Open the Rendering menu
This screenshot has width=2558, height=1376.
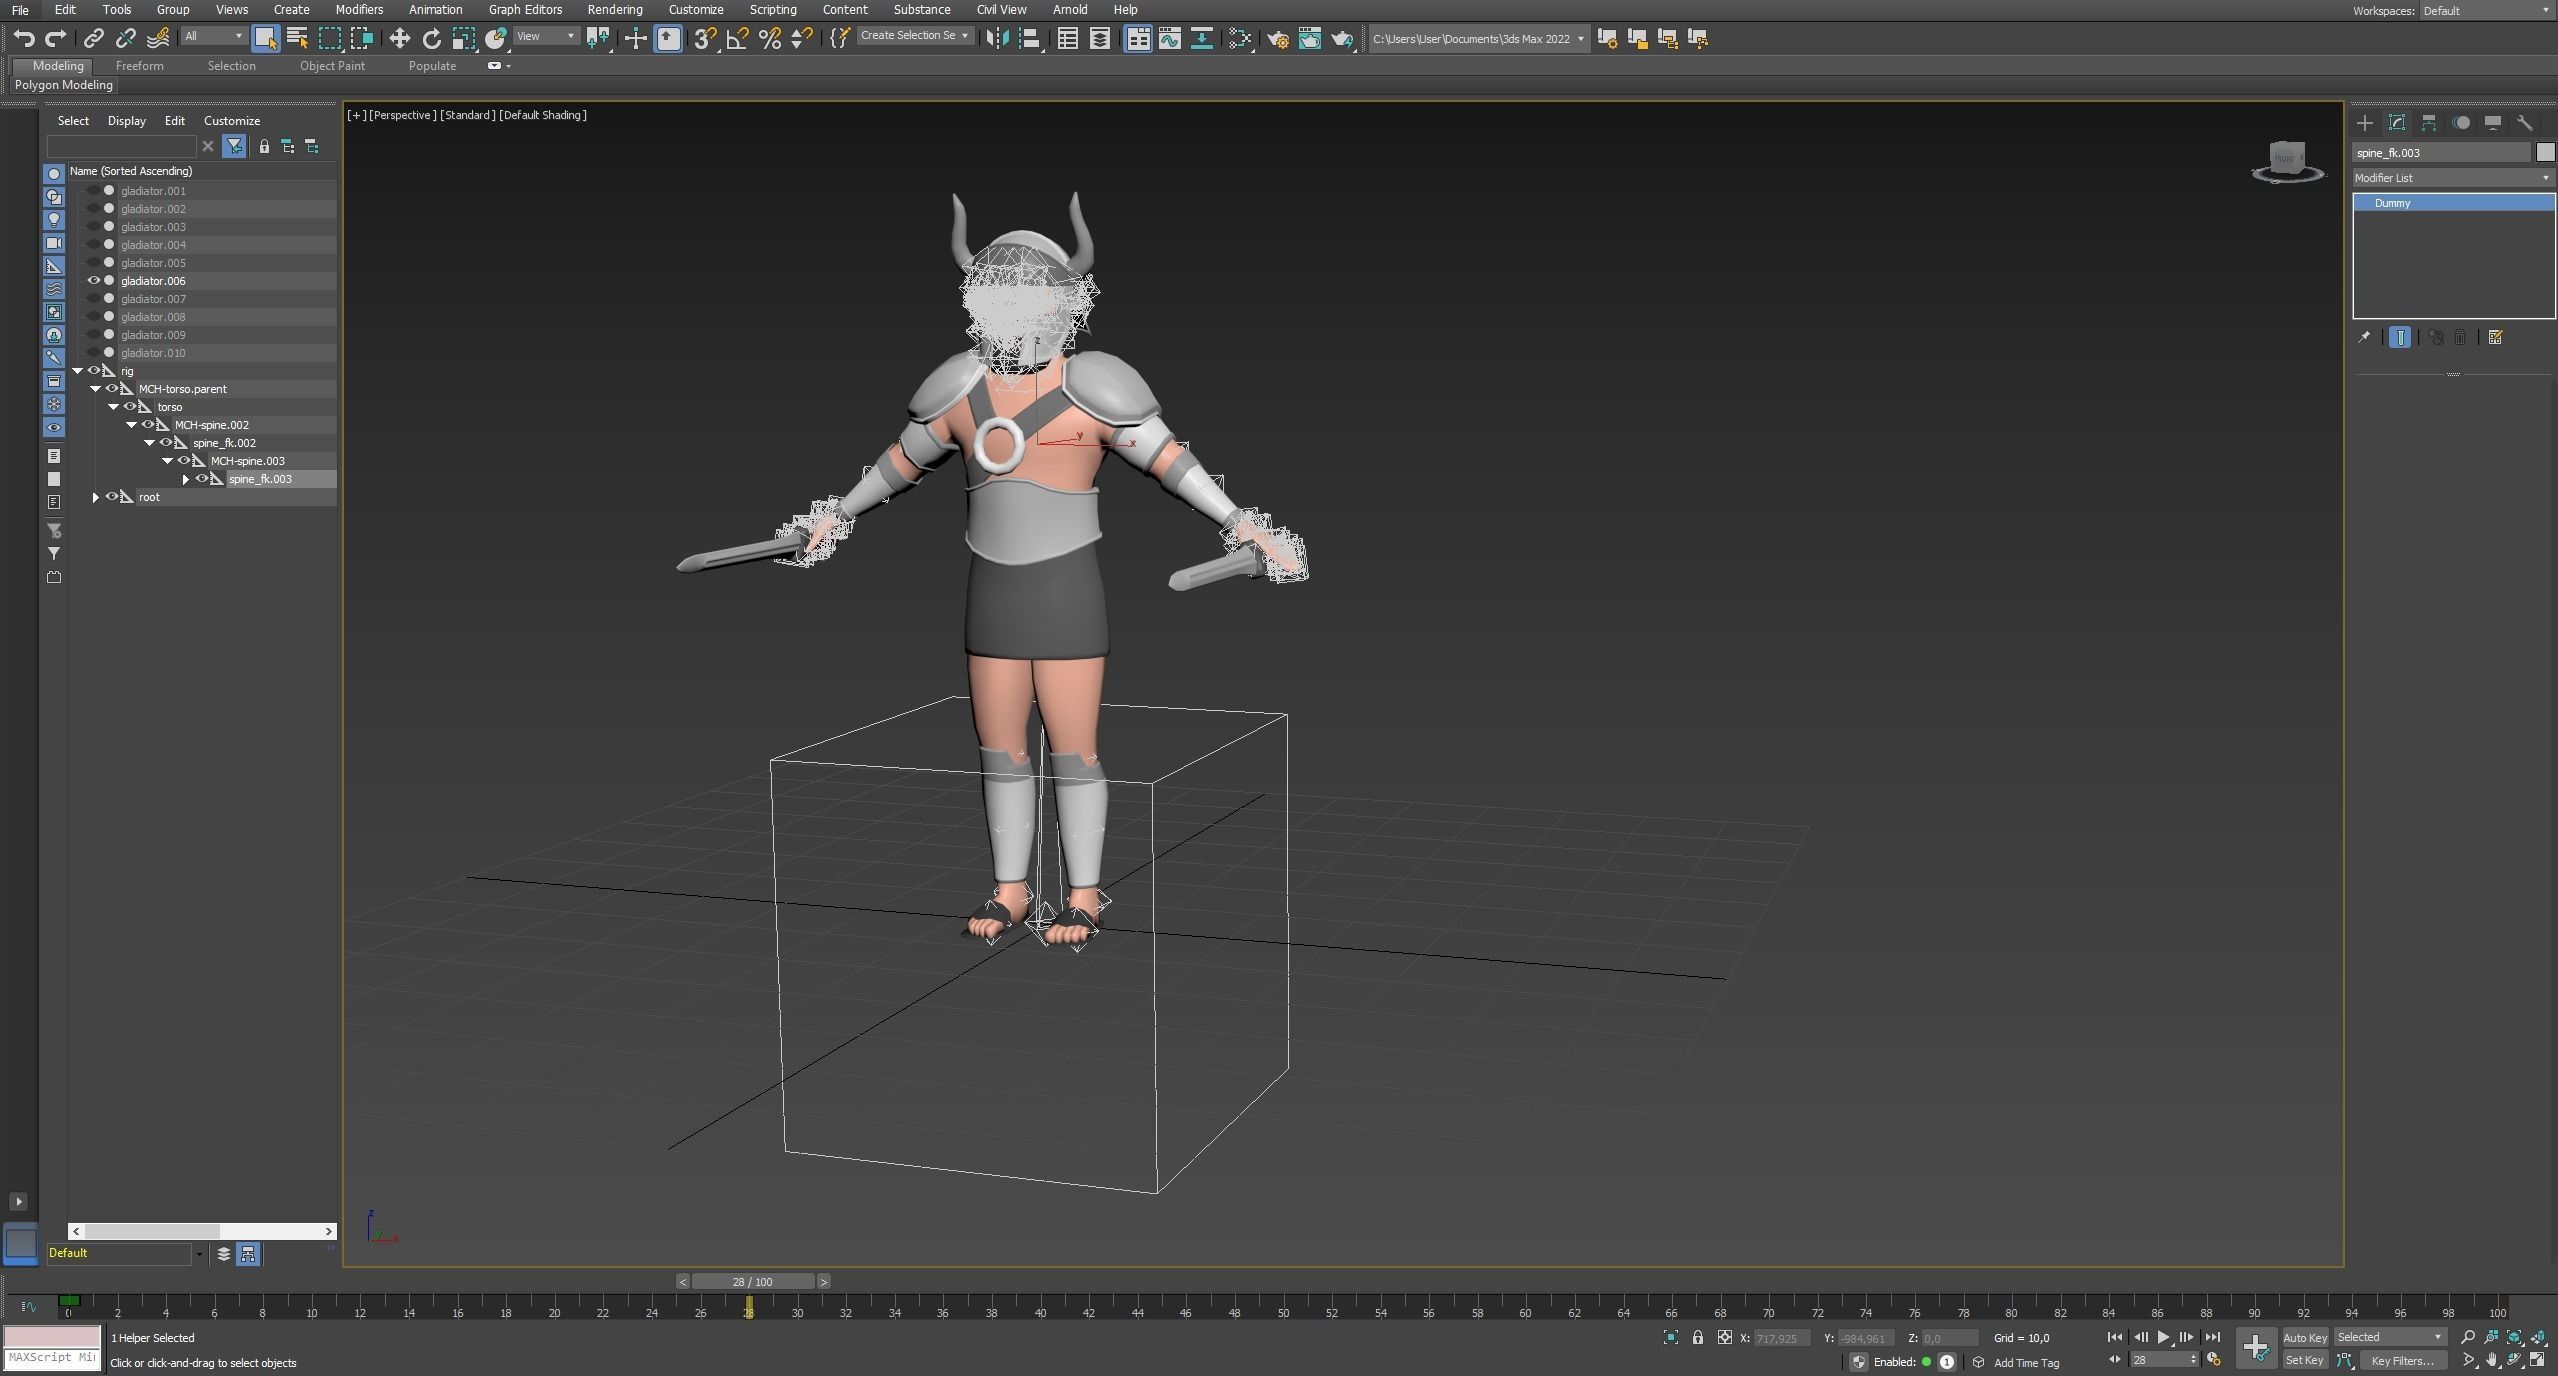[x=614, y=10]
